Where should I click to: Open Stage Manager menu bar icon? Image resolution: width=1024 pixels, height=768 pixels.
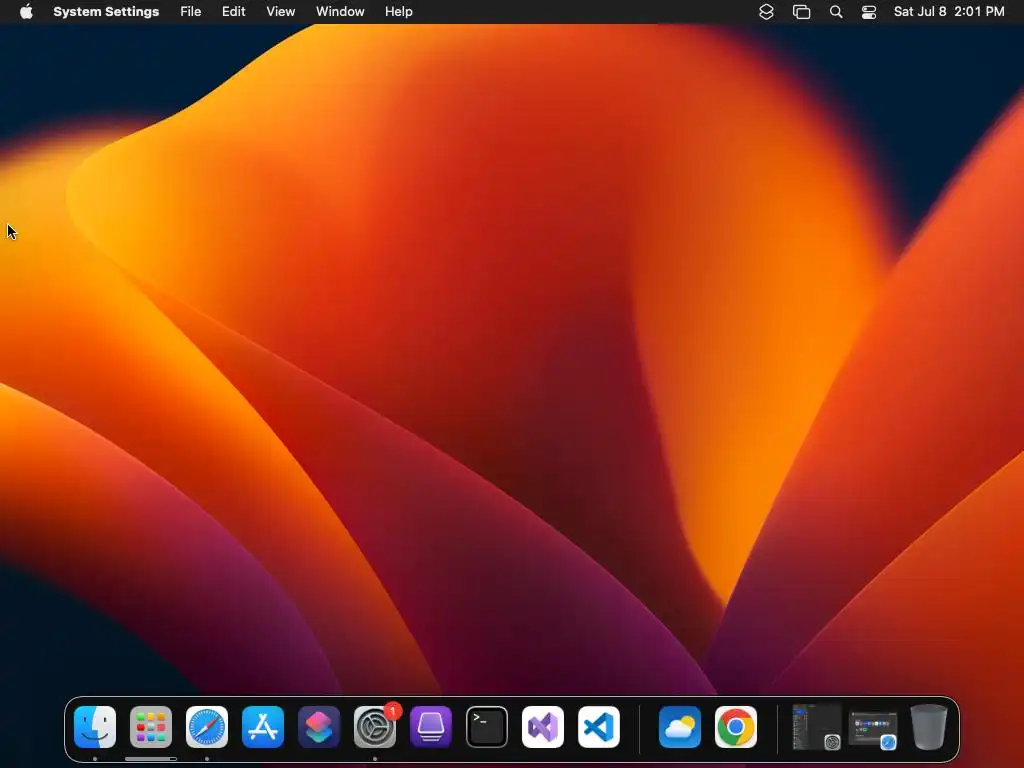tap(801, 12)
